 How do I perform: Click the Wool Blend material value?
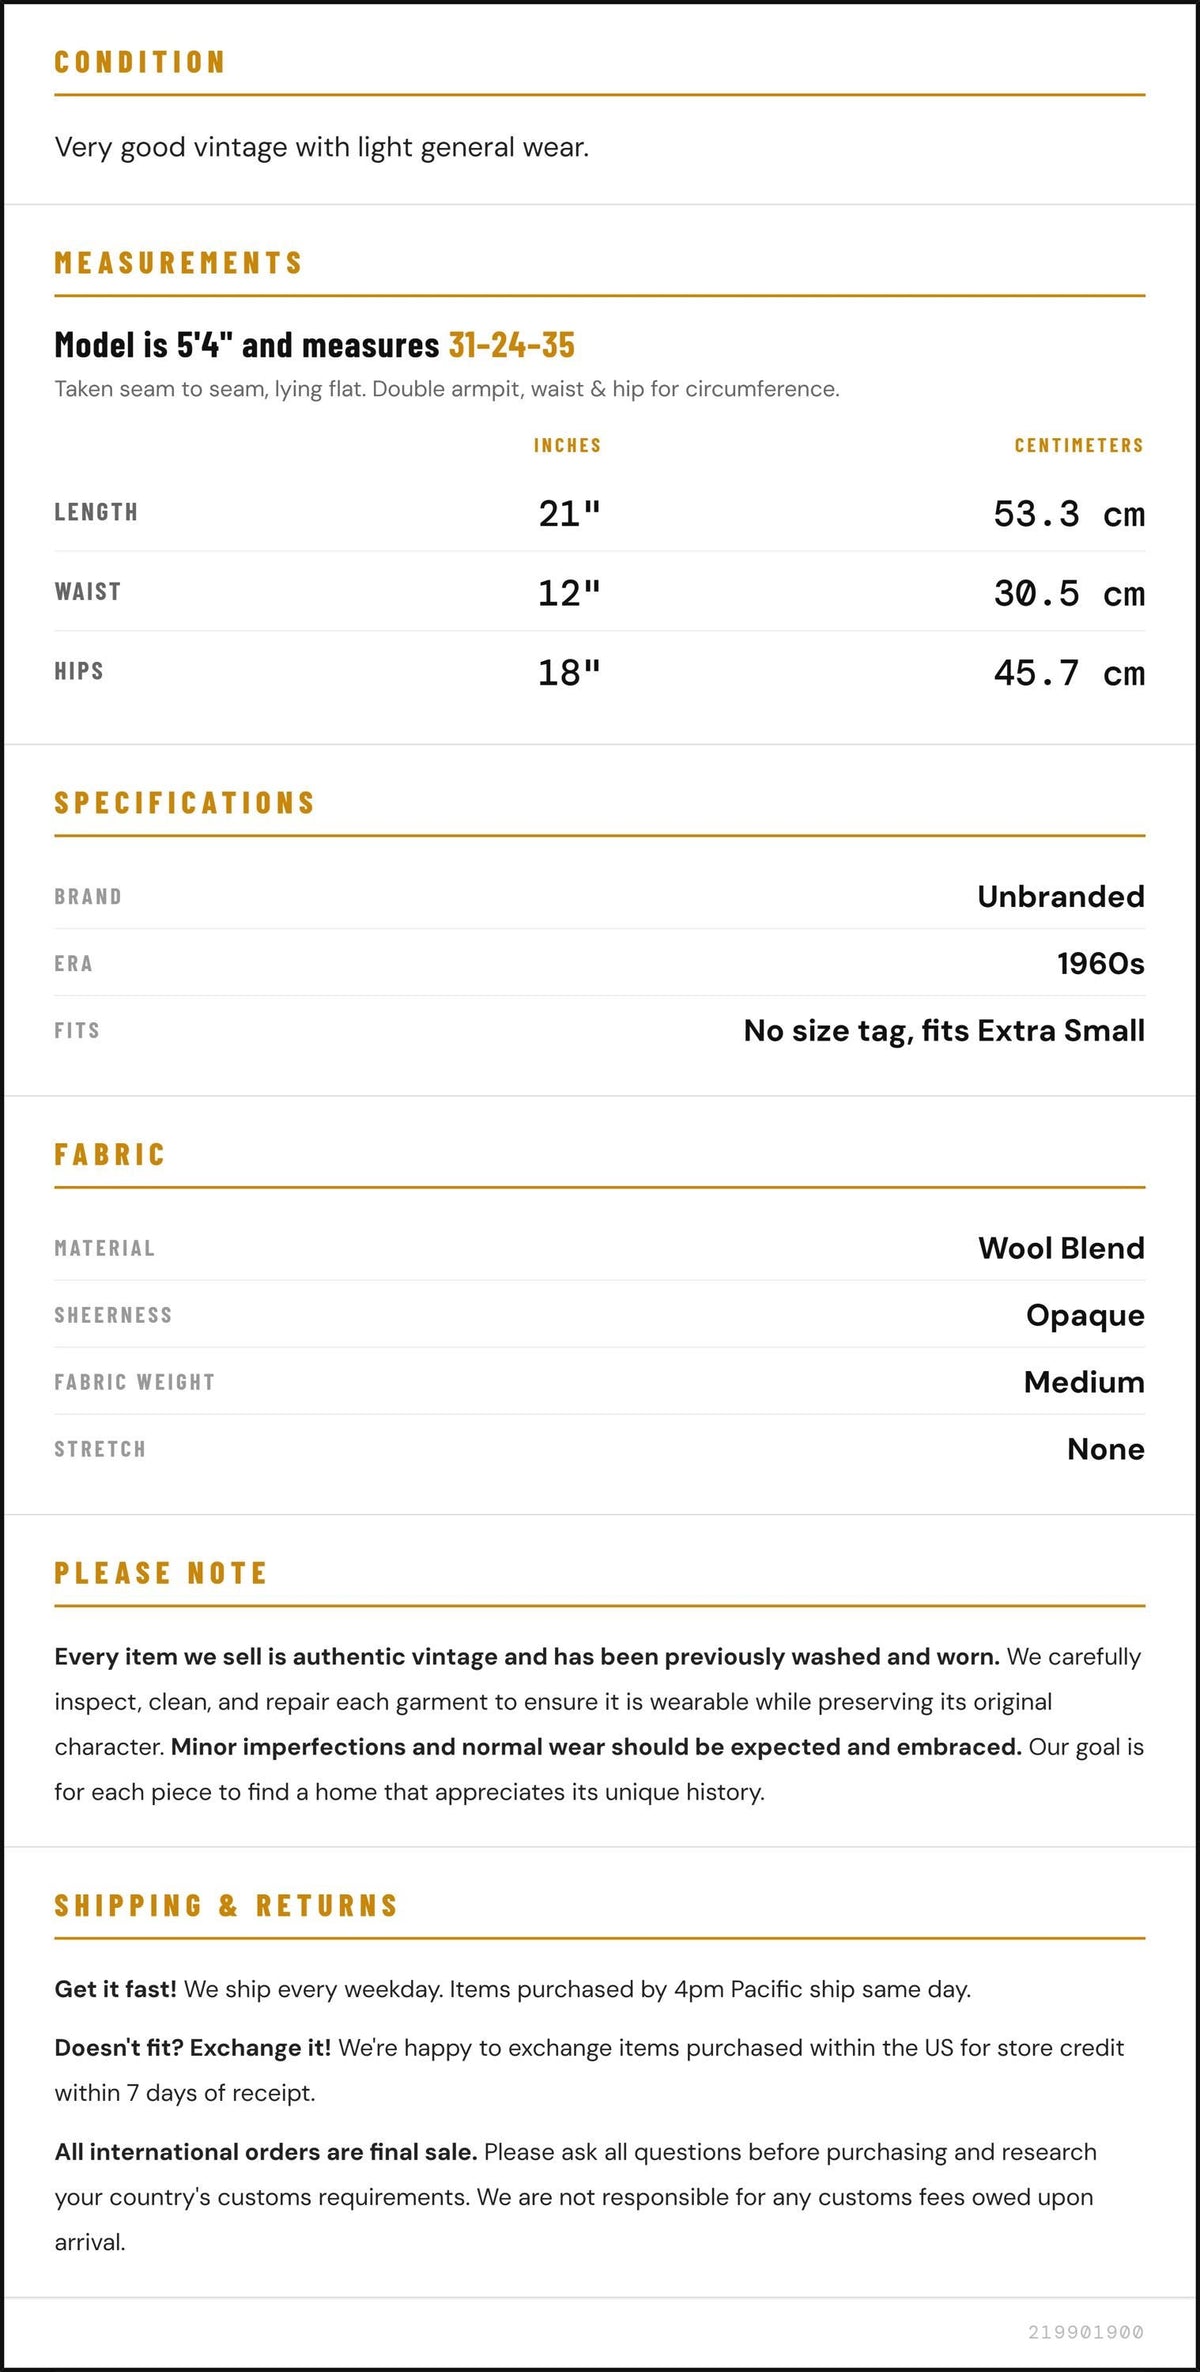[x=1062, y=1248]
